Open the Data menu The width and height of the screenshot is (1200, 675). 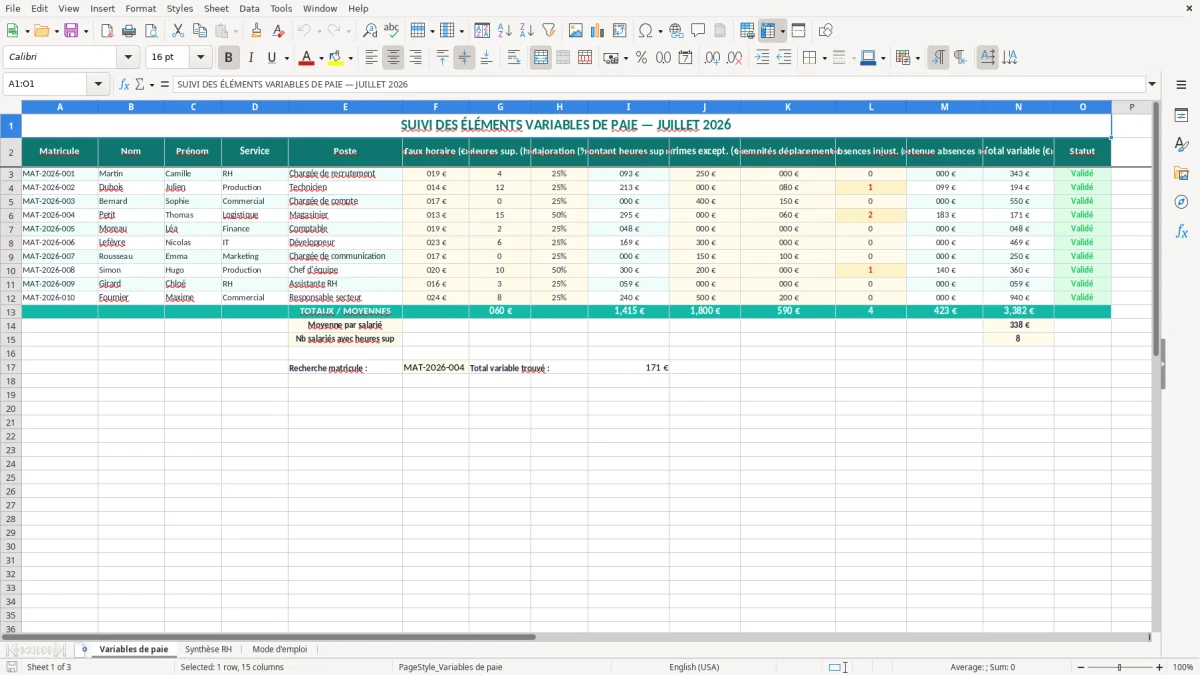249,8
